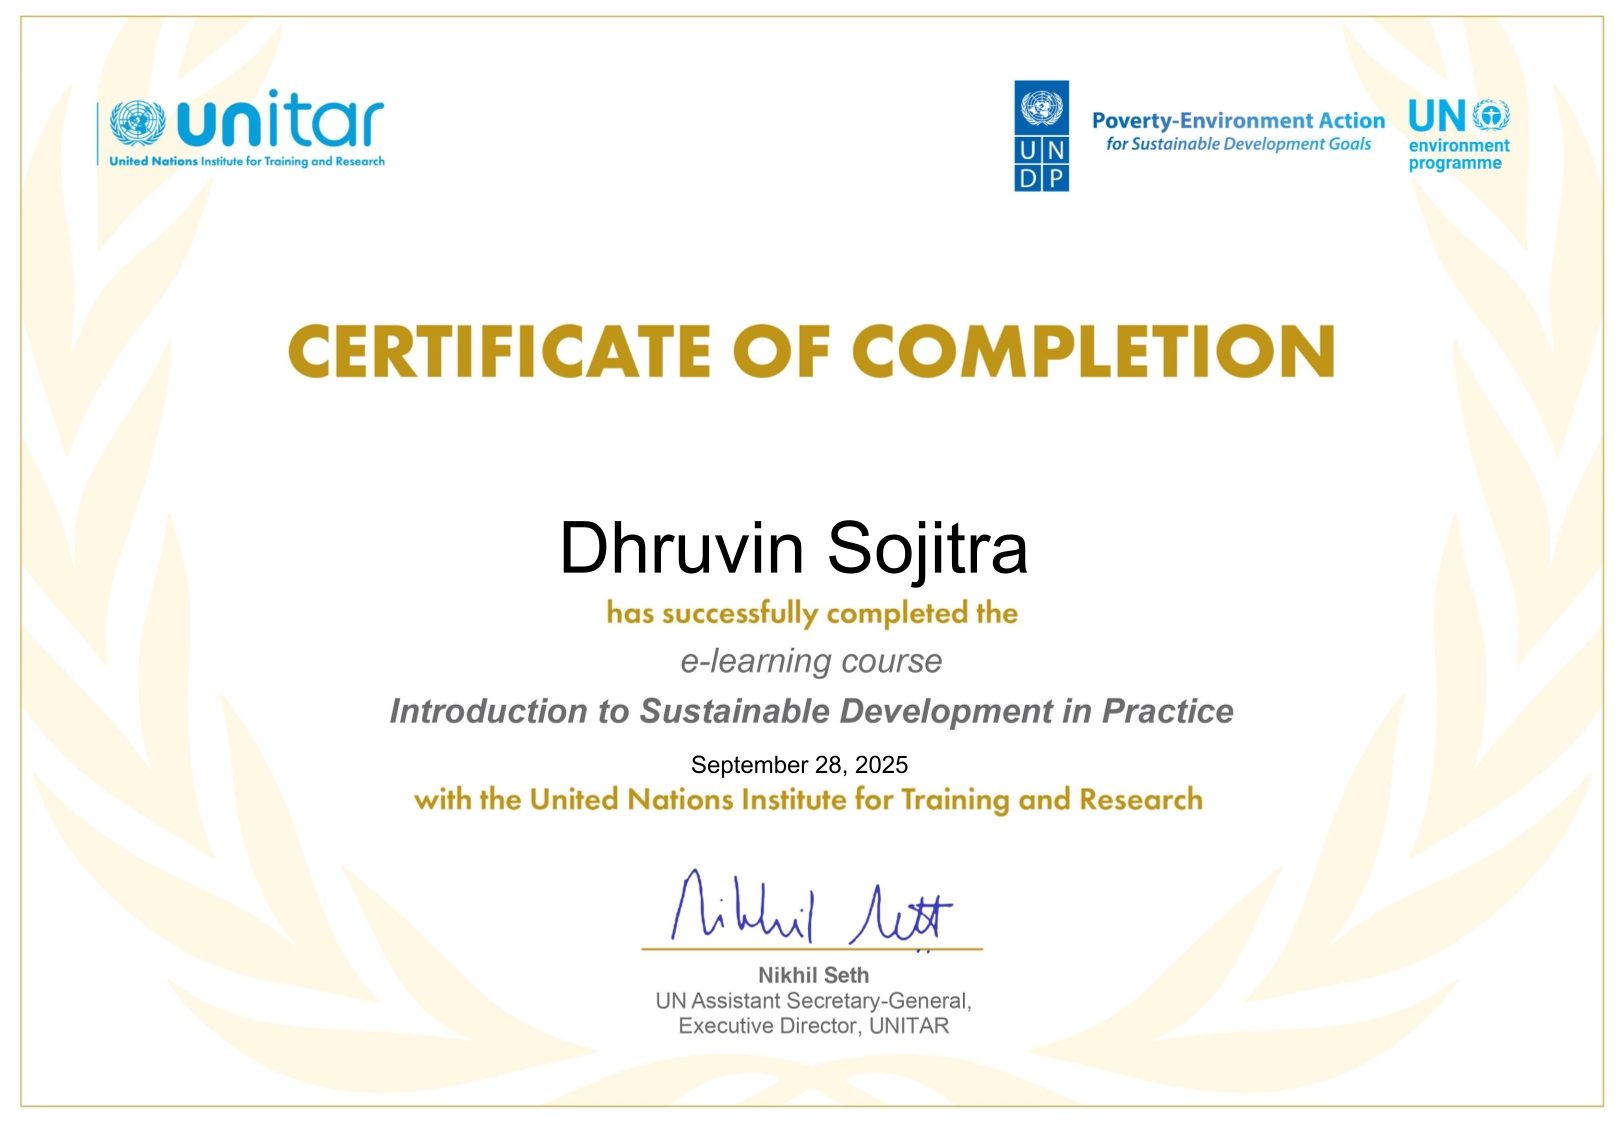The image size is (1620, 1125).
Task: Click the globe emblem atop the UNDP logo
Action: point(1041,106)
